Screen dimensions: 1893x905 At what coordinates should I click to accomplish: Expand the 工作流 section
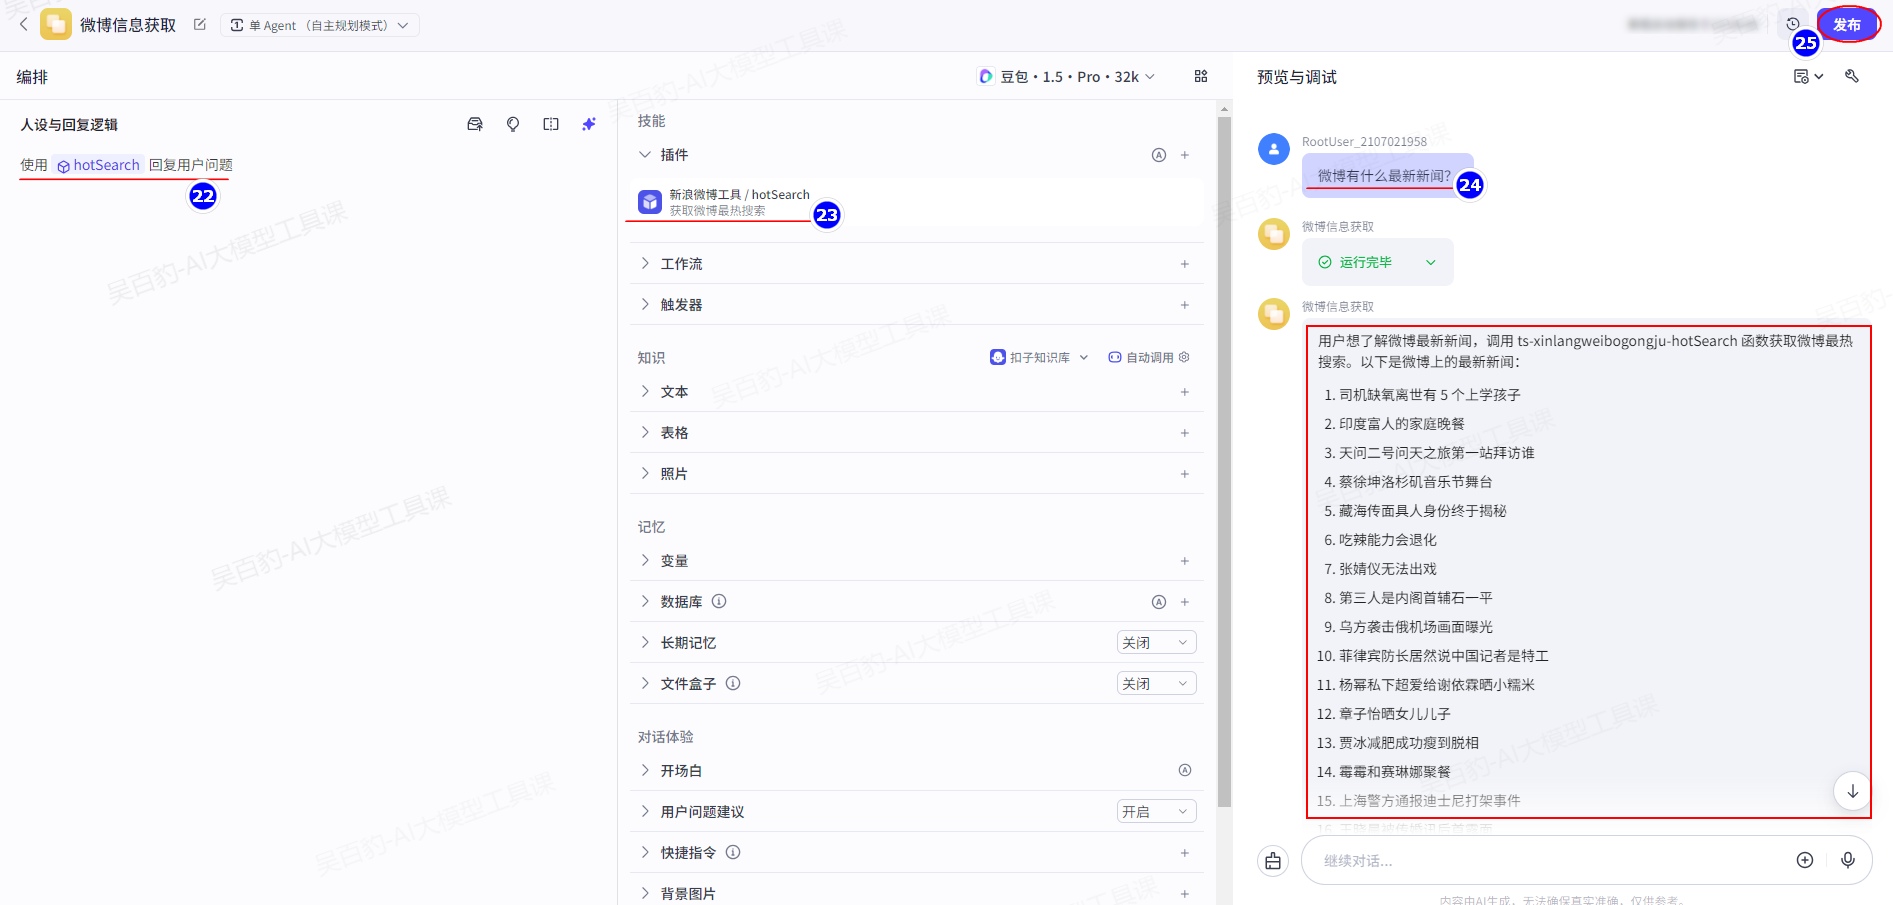pyautogui.click(x=682, y=264)
